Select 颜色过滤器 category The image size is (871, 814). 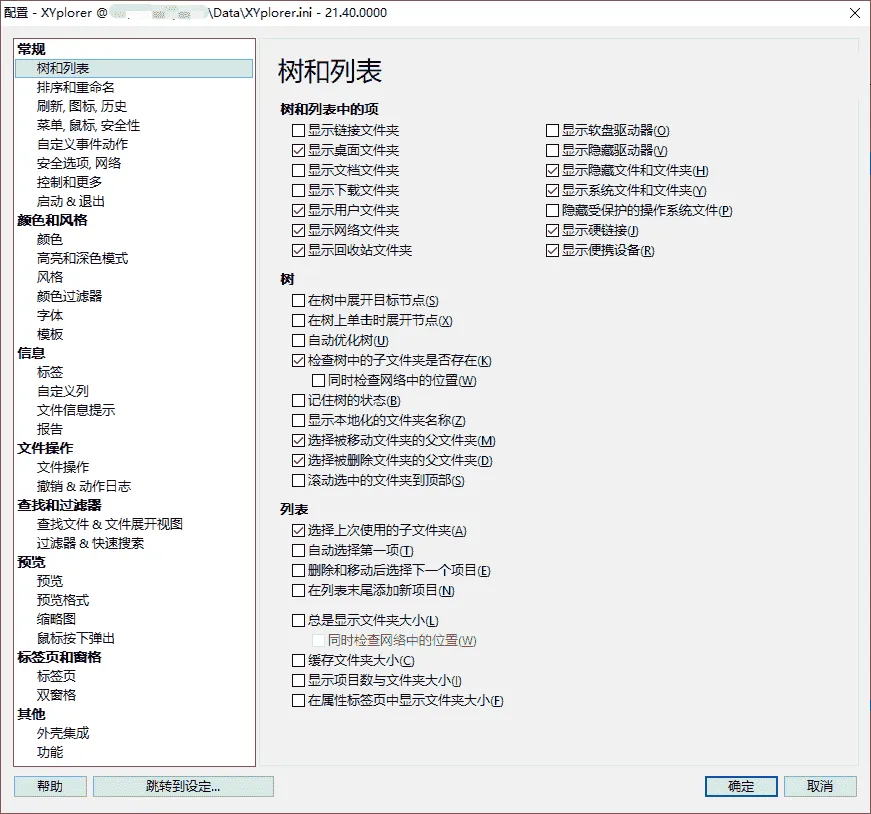[x=69, y=296]
